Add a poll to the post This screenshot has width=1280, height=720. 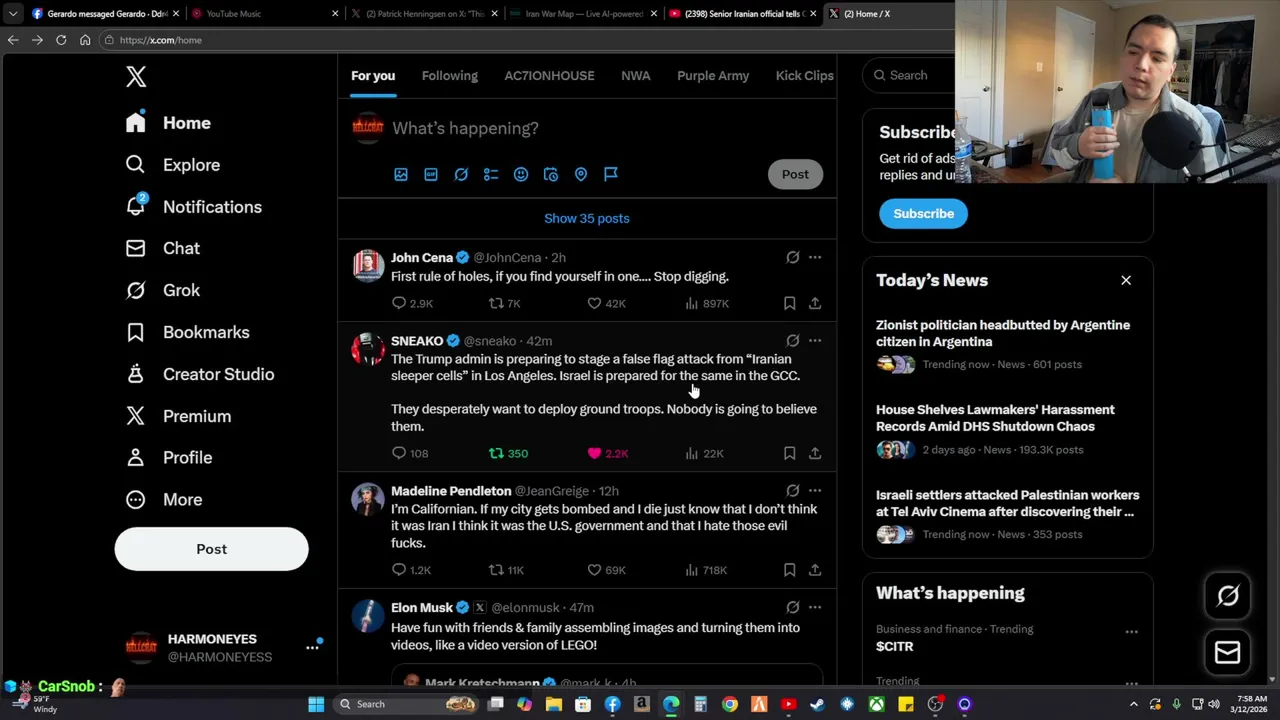click(491, 174)
